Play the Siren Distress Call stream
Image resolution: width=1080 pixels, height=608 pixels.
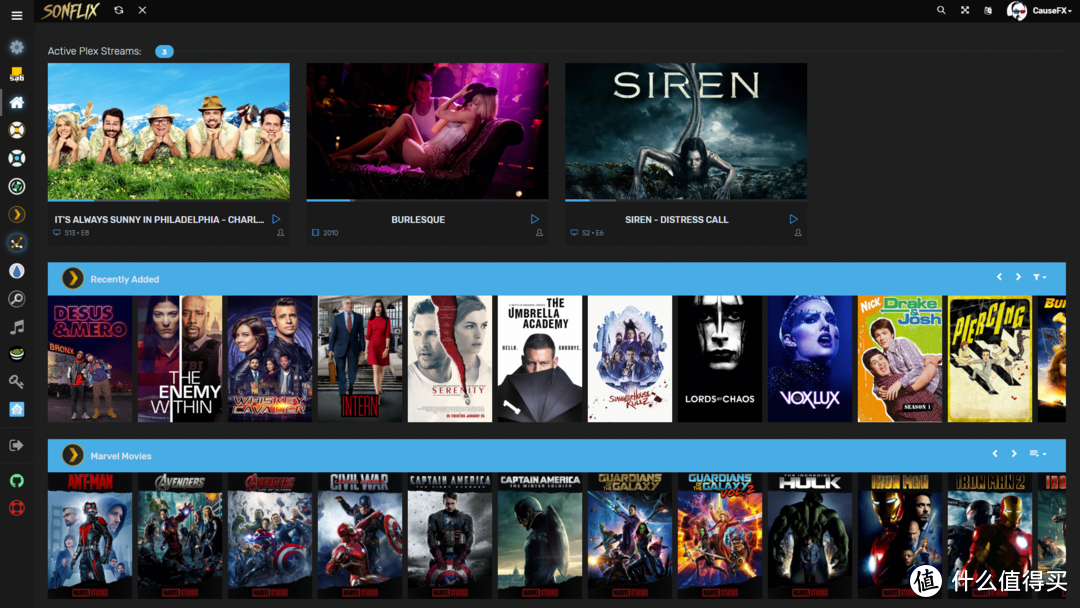(x=793, y=219)
